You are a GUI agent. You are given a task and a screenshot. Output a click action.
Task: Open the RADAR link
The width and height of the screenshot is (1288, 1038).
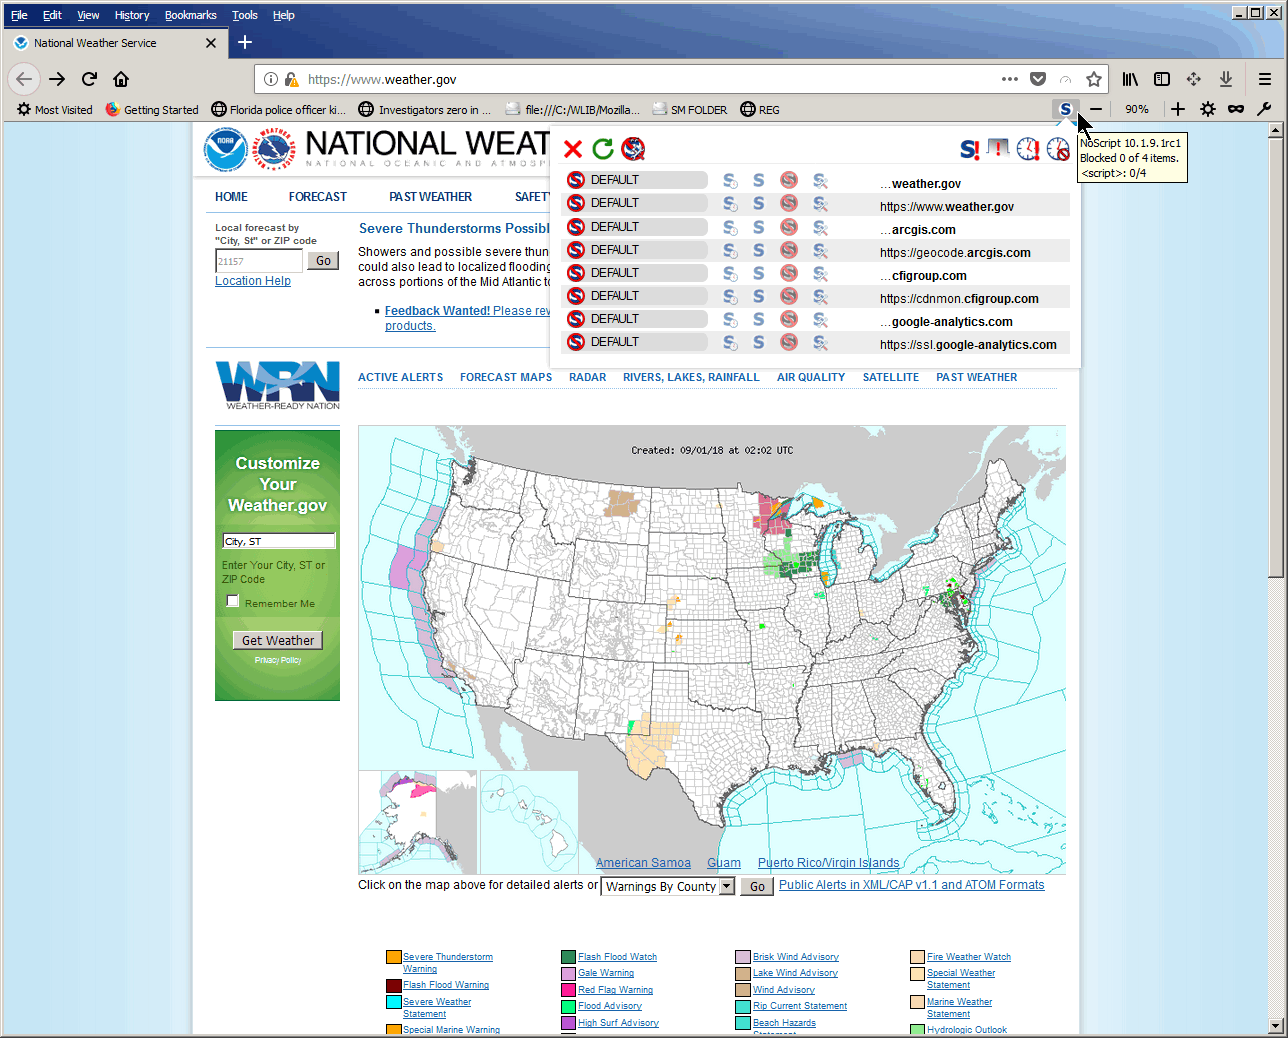[x=588, y=377]
